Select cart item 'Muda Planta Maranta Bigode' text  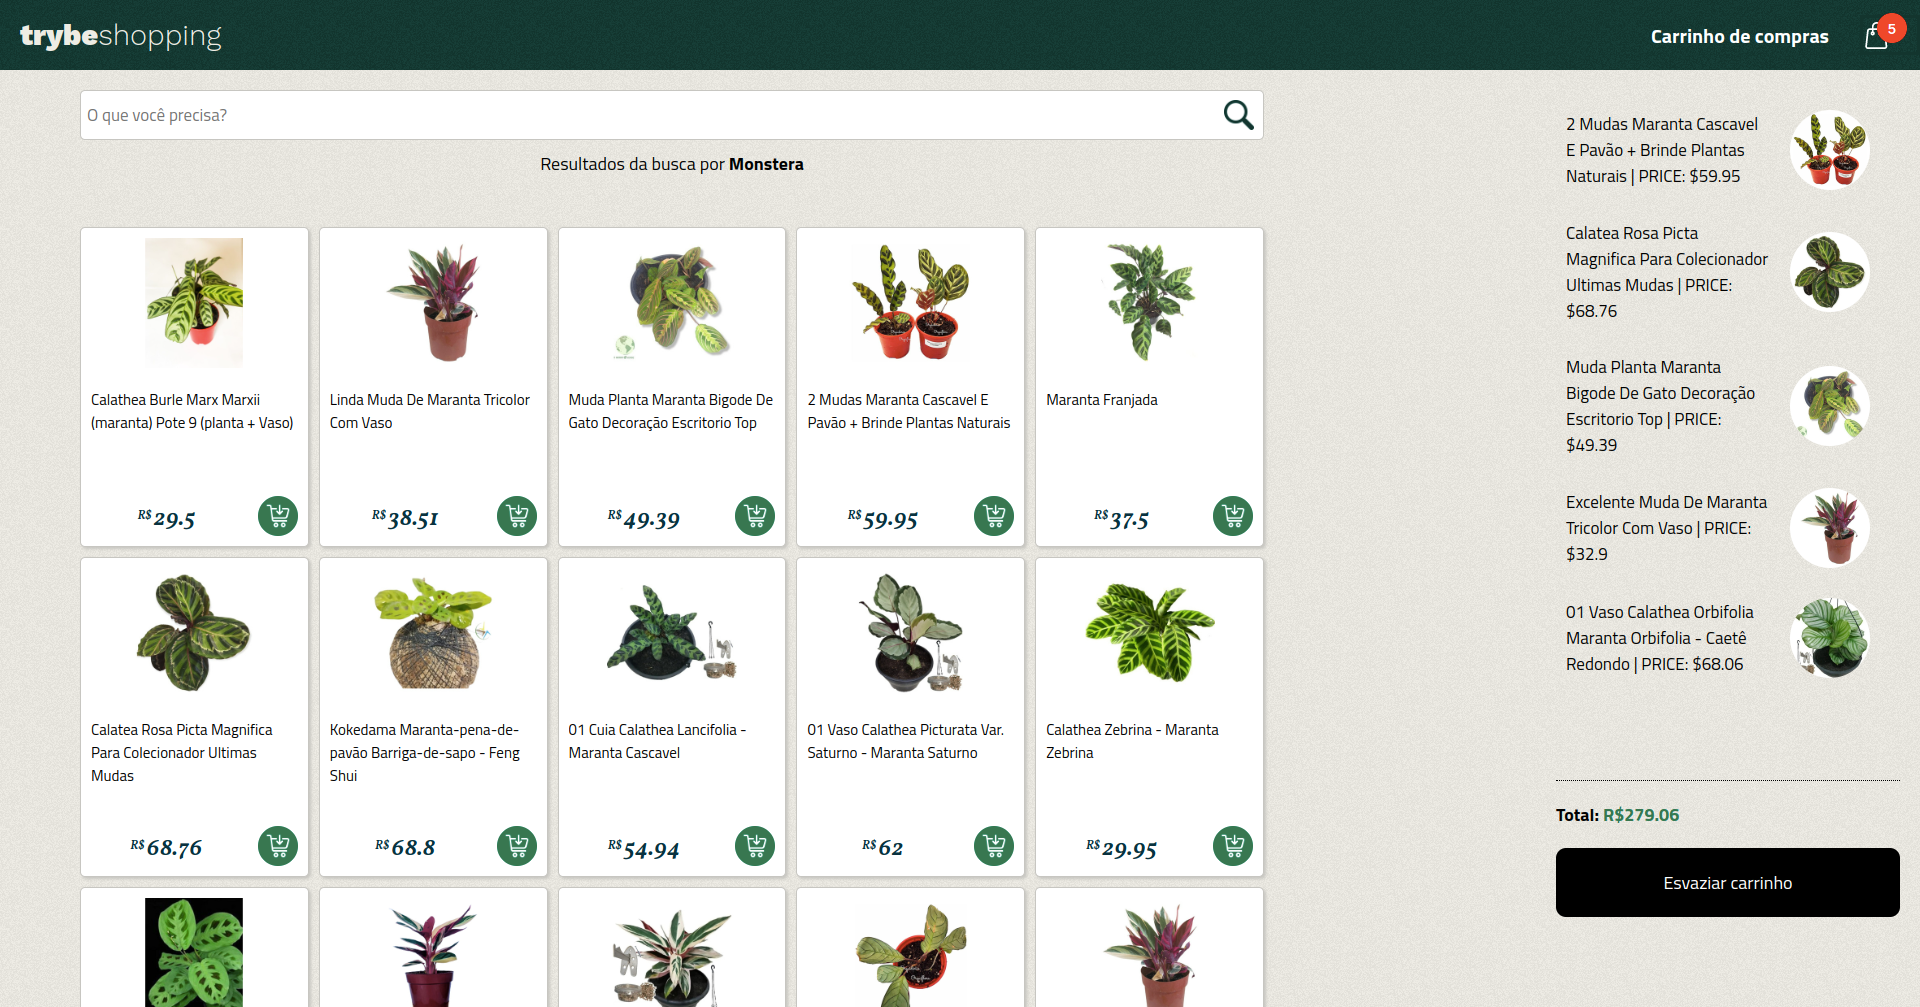pos(1660,406)
